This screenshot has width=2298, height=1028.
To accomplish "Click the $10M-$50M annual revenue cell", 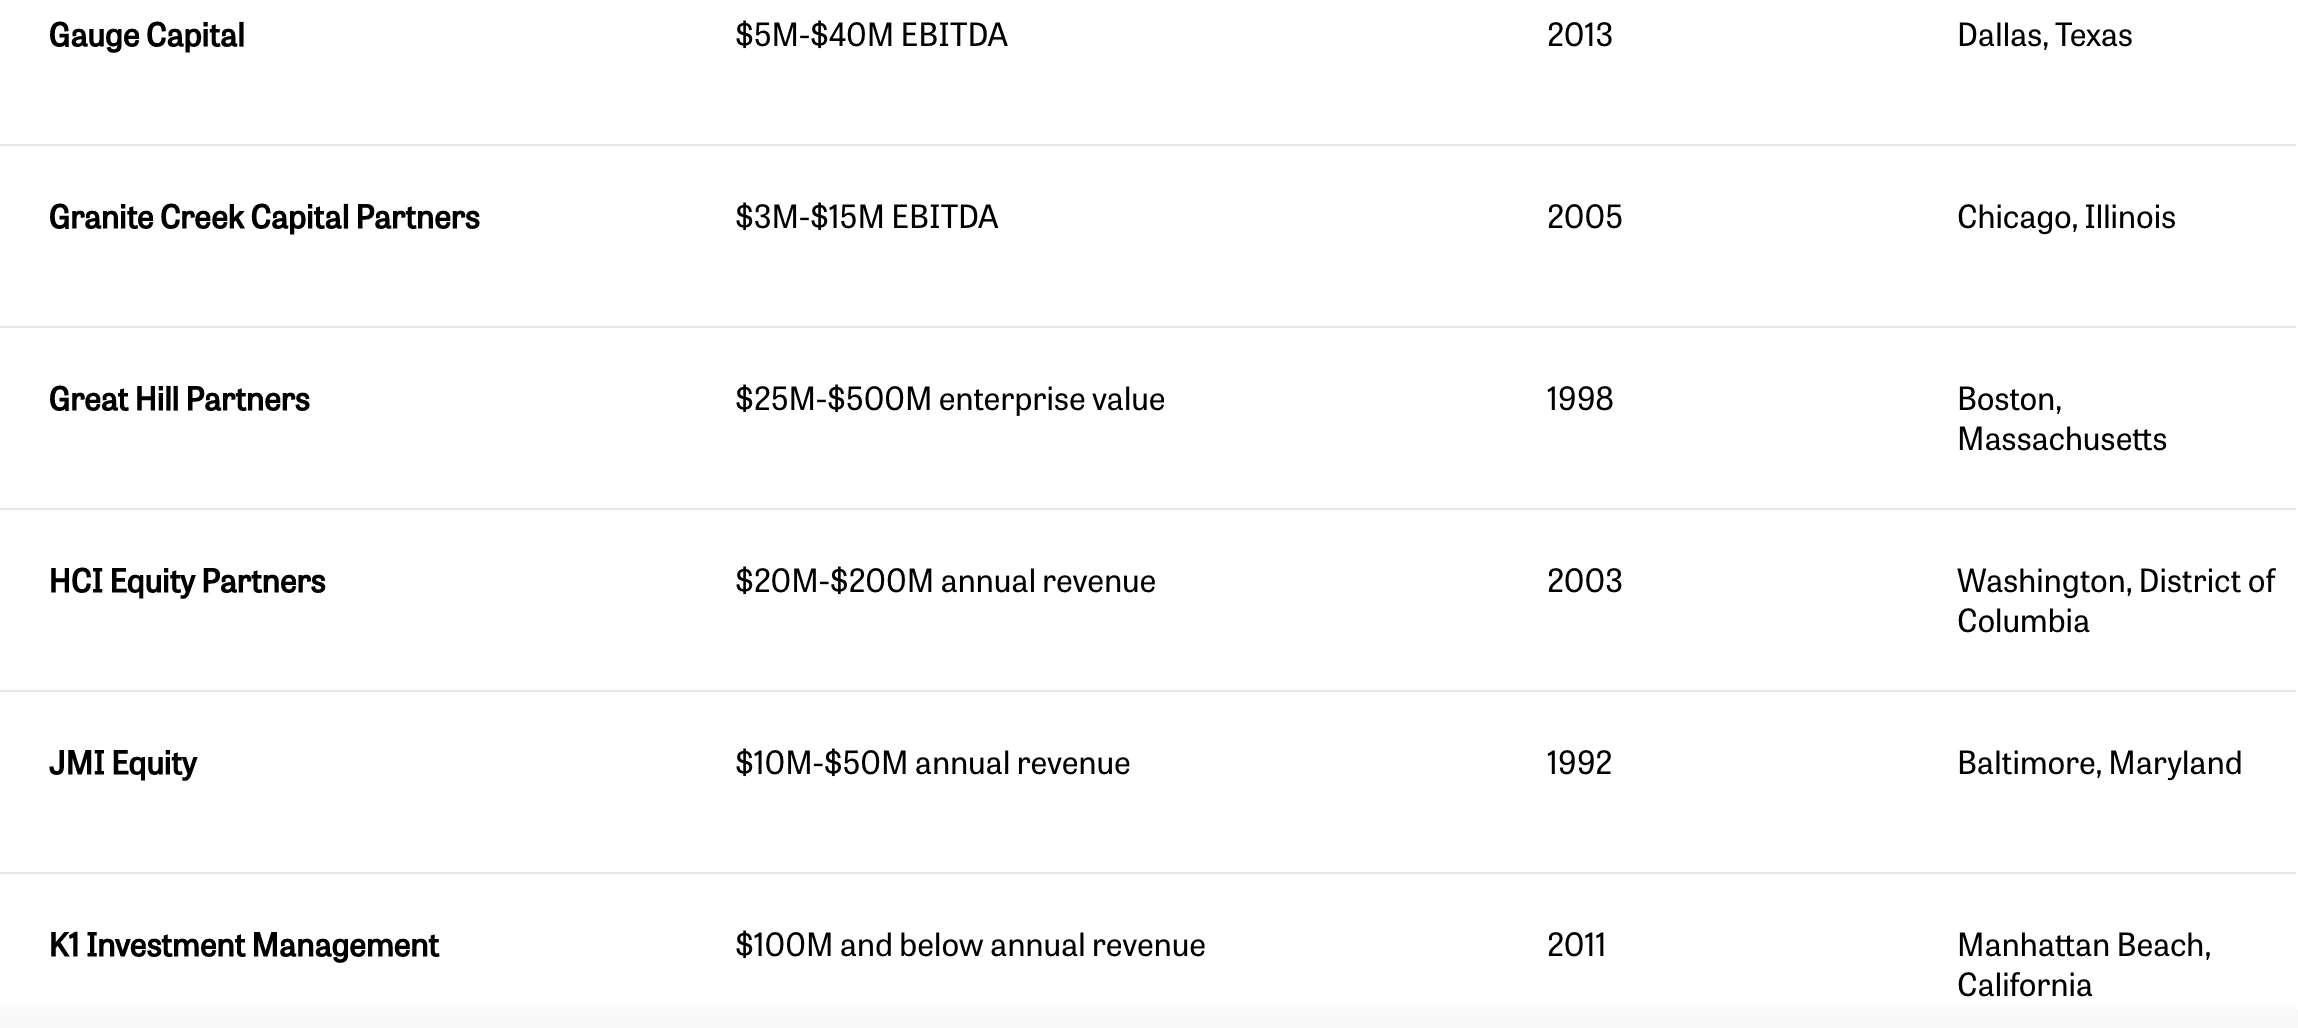I will (x=932, y=764).
